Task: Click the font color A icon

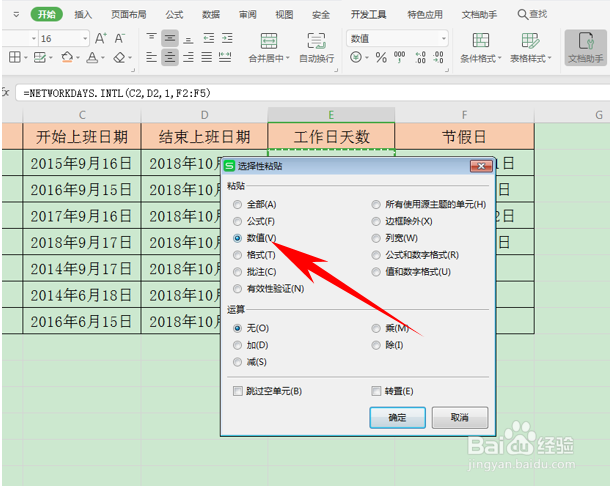Action: point(92,58)
